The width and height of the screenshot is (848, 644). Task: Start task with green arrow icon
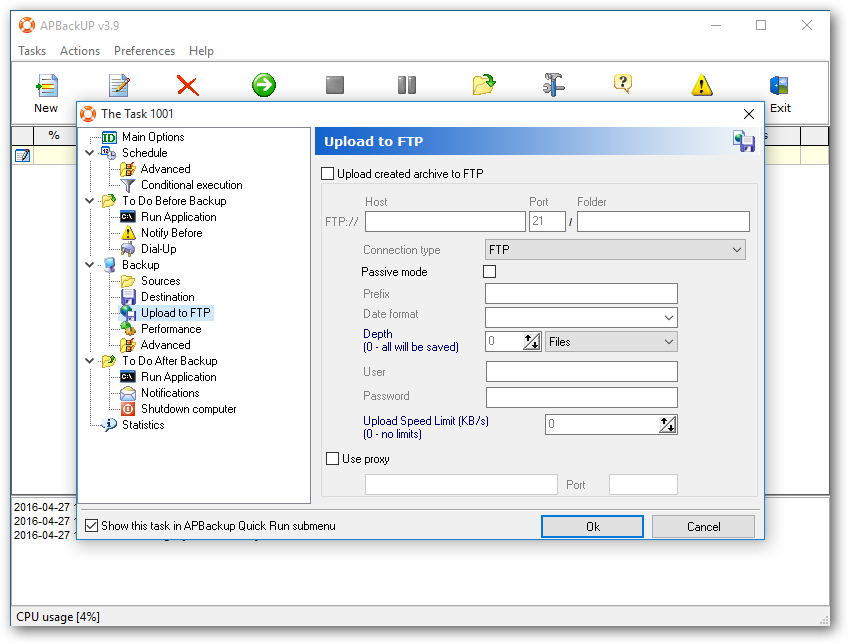tap(263, 85)
